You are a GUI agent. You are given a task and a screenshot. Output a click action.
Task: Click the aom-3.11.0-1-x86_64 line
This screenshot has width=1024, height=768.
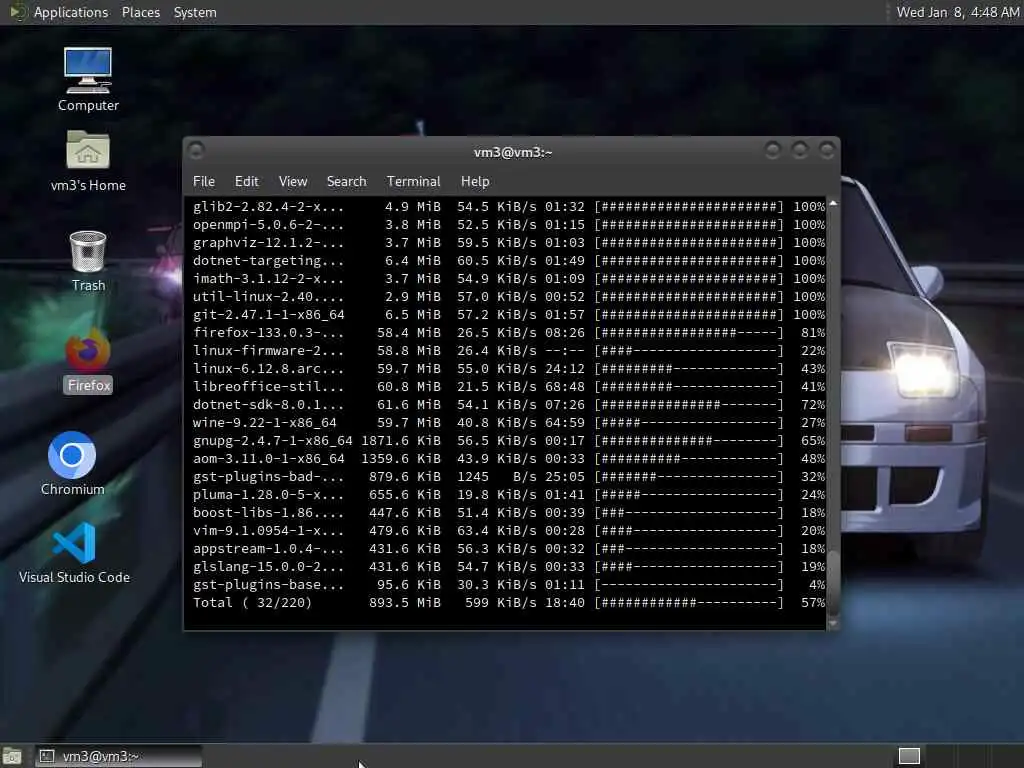pyautogui.click(x=509, y=458)
